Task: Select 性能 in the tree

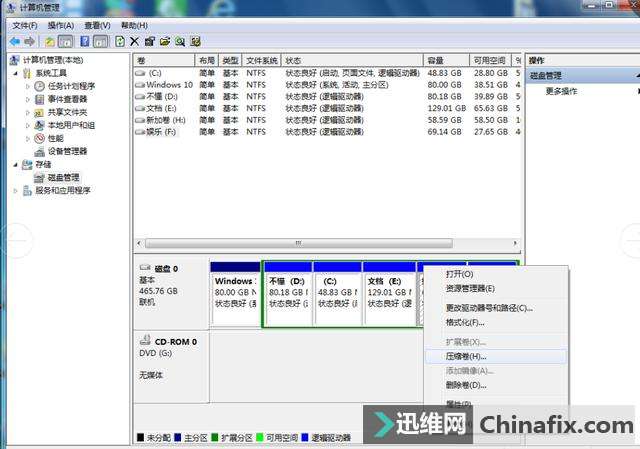Action: click(56, 138)
